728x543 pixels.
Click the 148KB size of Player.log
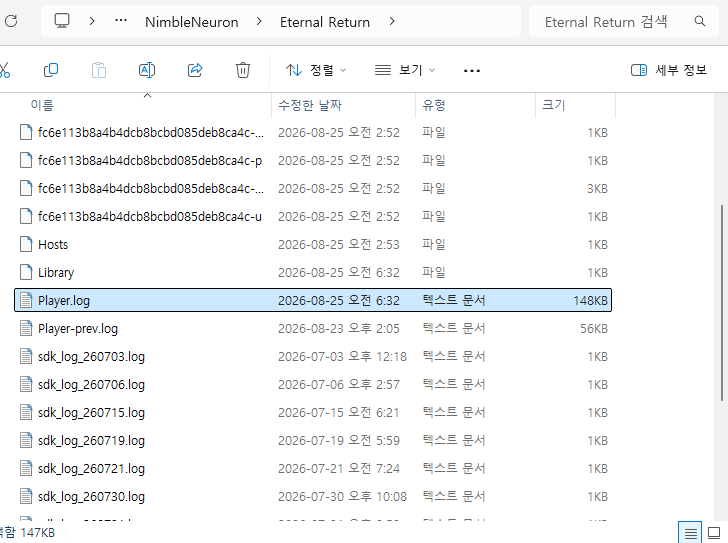[x=590, y=301]
